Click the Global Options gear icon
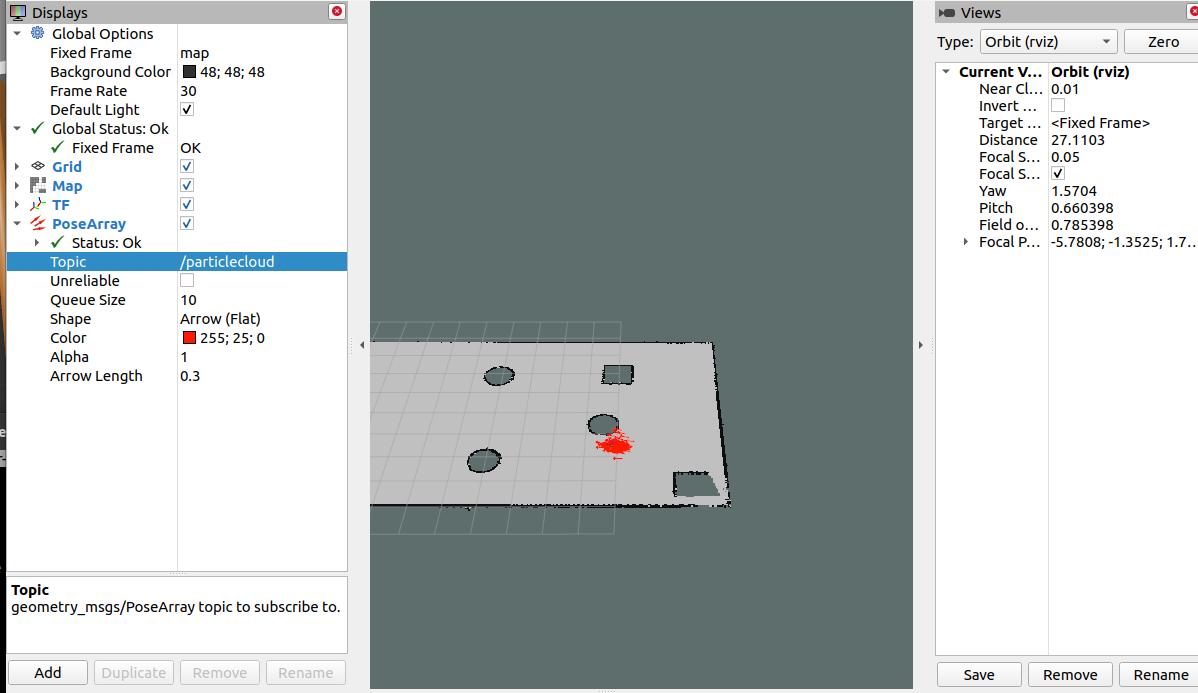Viewport: 1198px width, 693px height. tap(37, 33)
